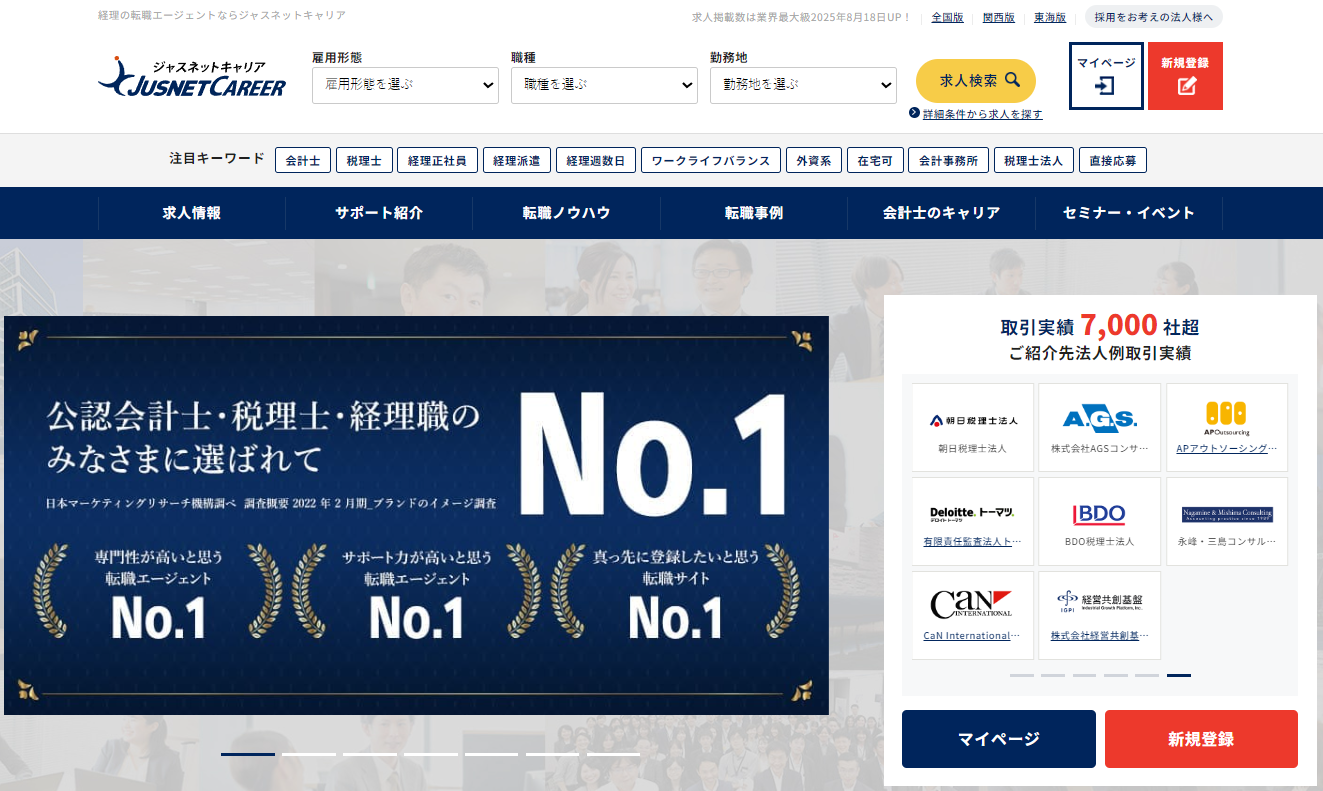The width and height of the screenshot is (1323, 791).
Task: Select the active last company carousel dot
Action: point(1179,675)
